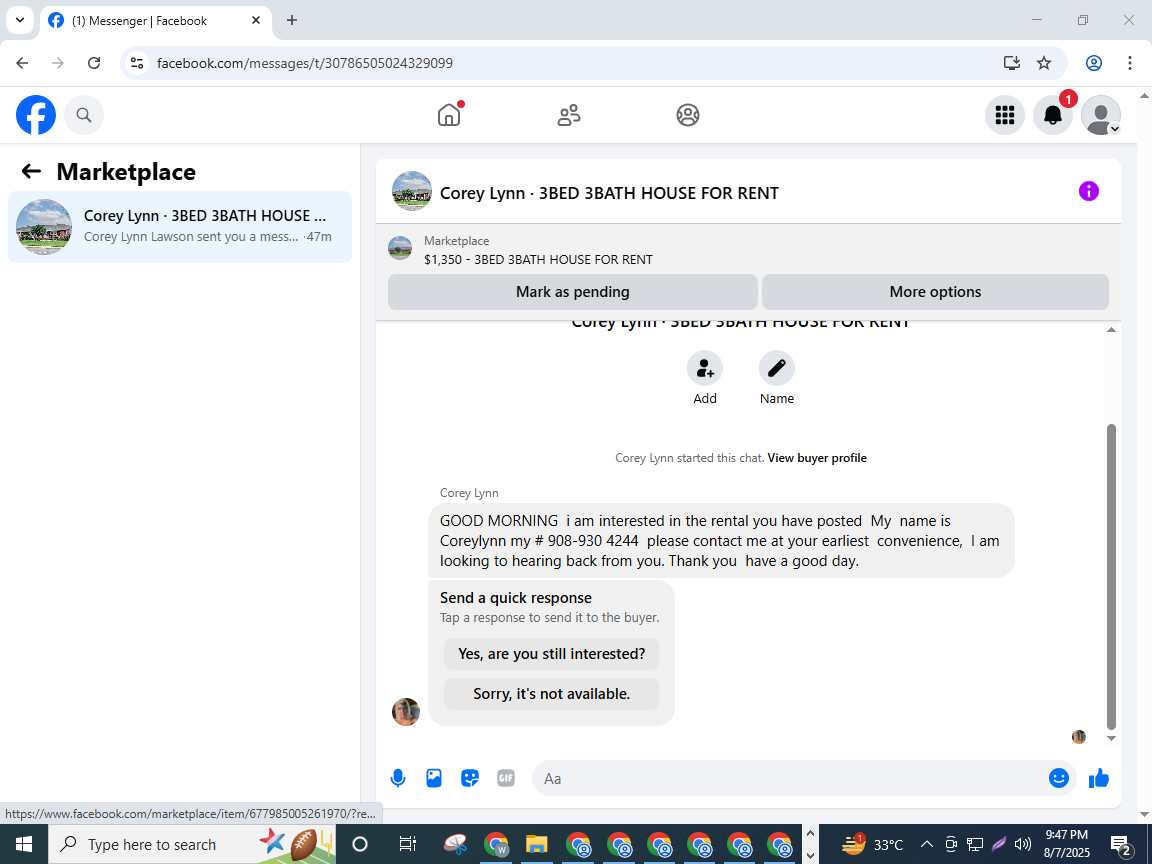
Task: Open the $1,350 3BED 3BATH listing link
Action: coord(538,259)
